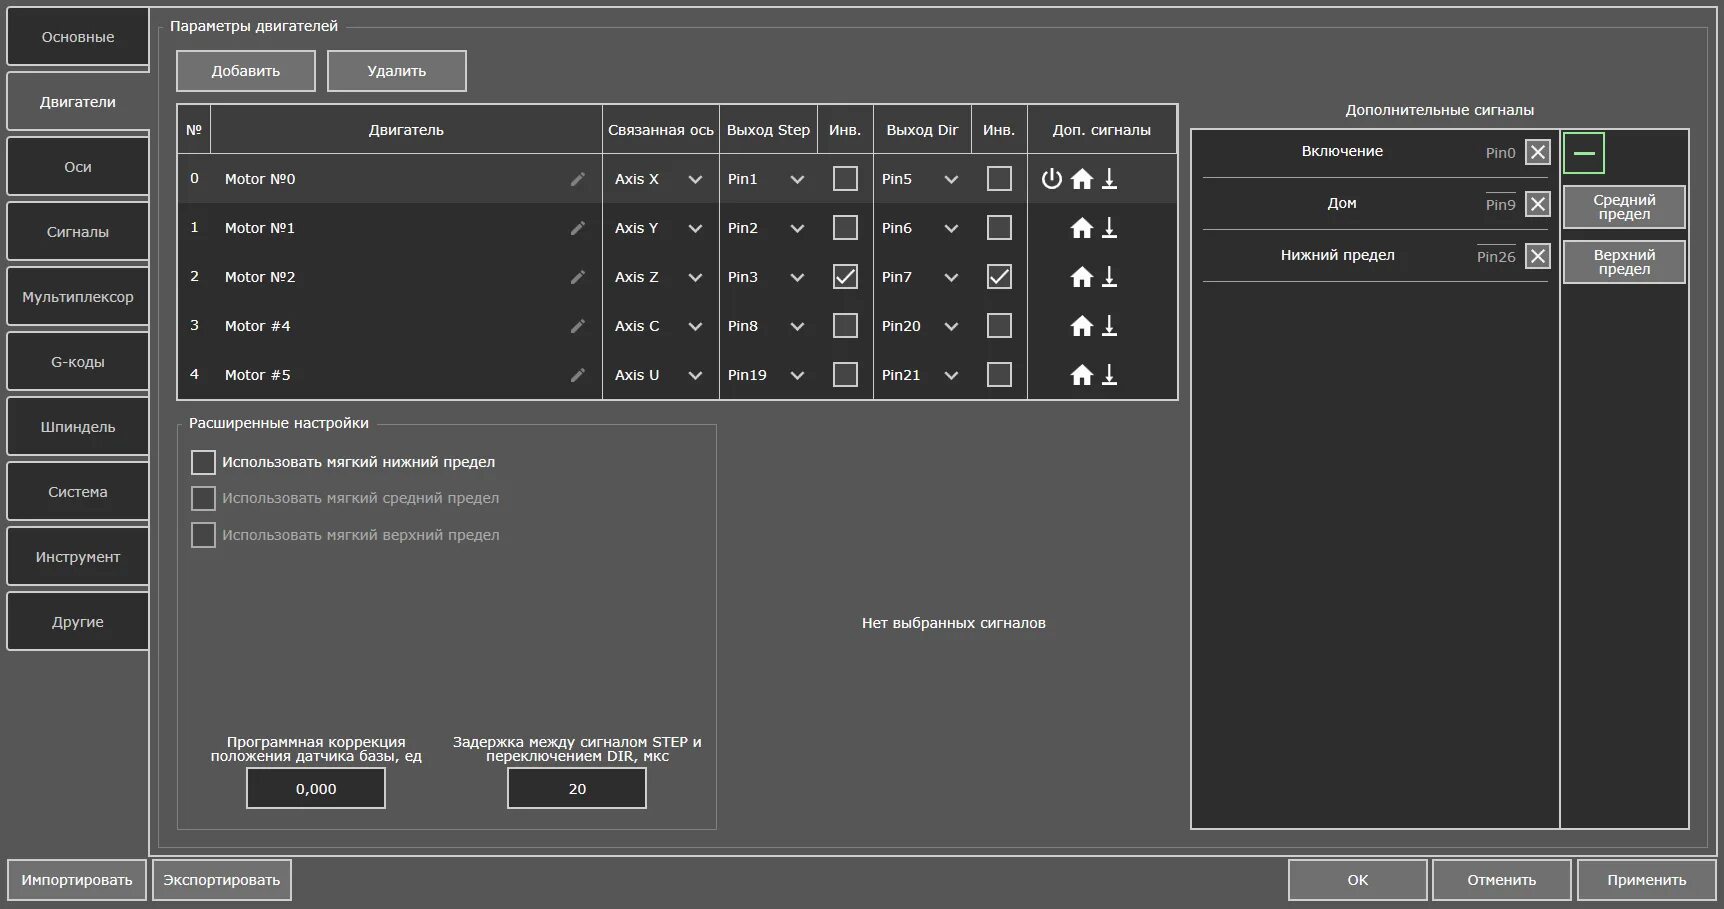This screenshot has height=909, width=1724.
Task: Click the home signal icon for Motor #5
Action: pos(1082,375)
